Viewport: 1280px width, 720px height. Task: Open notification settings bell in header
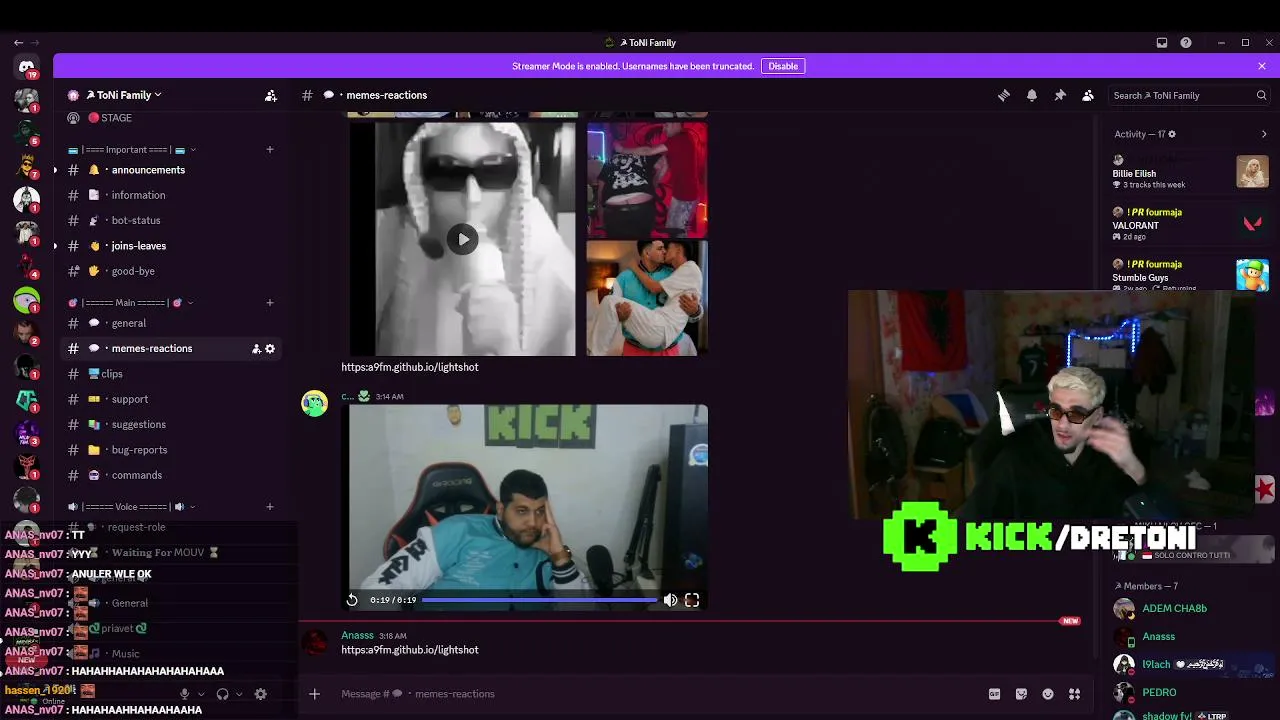(1032, 95)
